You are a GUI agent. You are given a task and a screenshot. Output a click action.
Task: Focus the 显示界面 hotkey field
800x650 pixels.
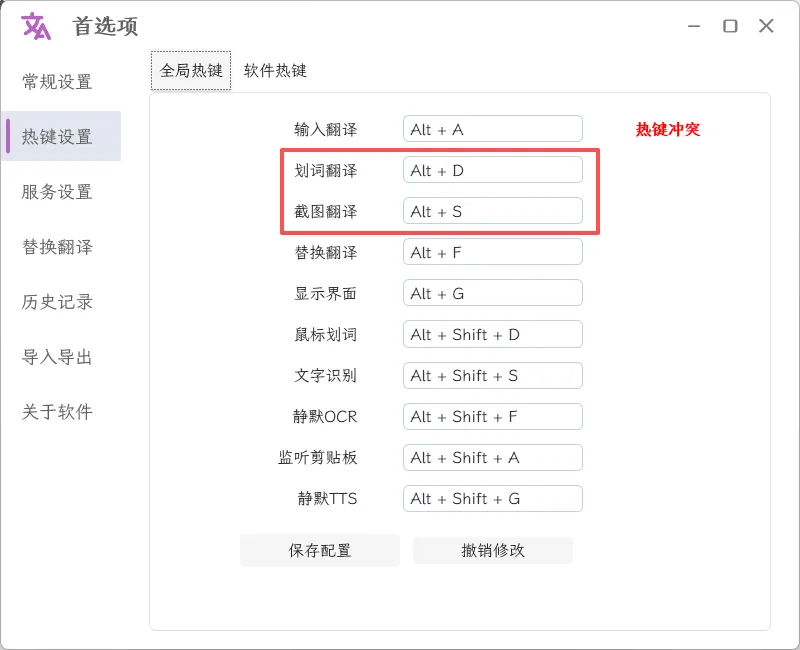(x=492, y=293)
